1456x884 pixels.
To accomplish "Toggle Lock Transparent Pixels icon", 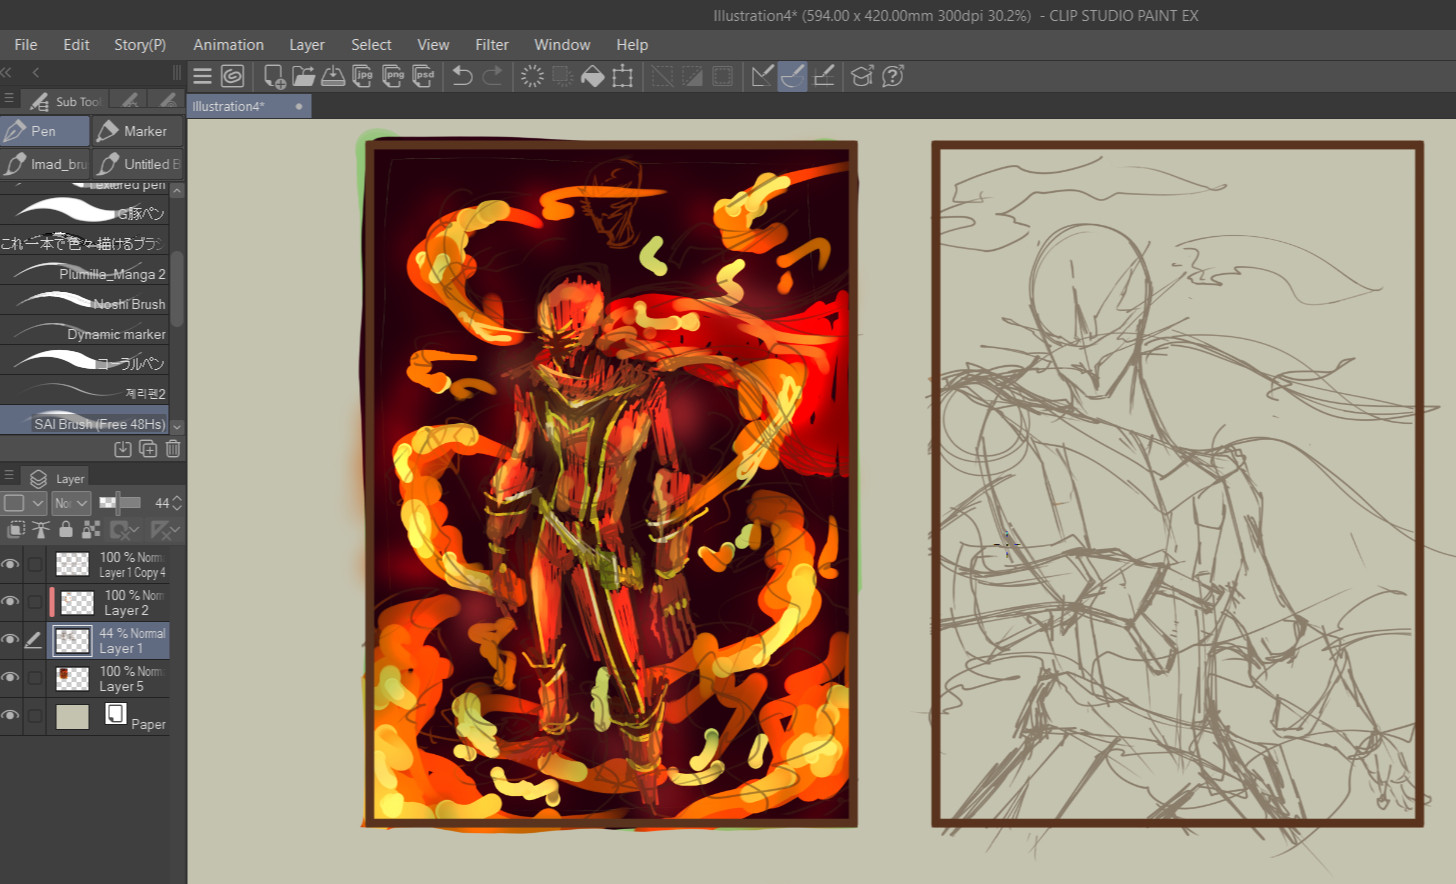I will pyautogui.click(x=91, y=529).
